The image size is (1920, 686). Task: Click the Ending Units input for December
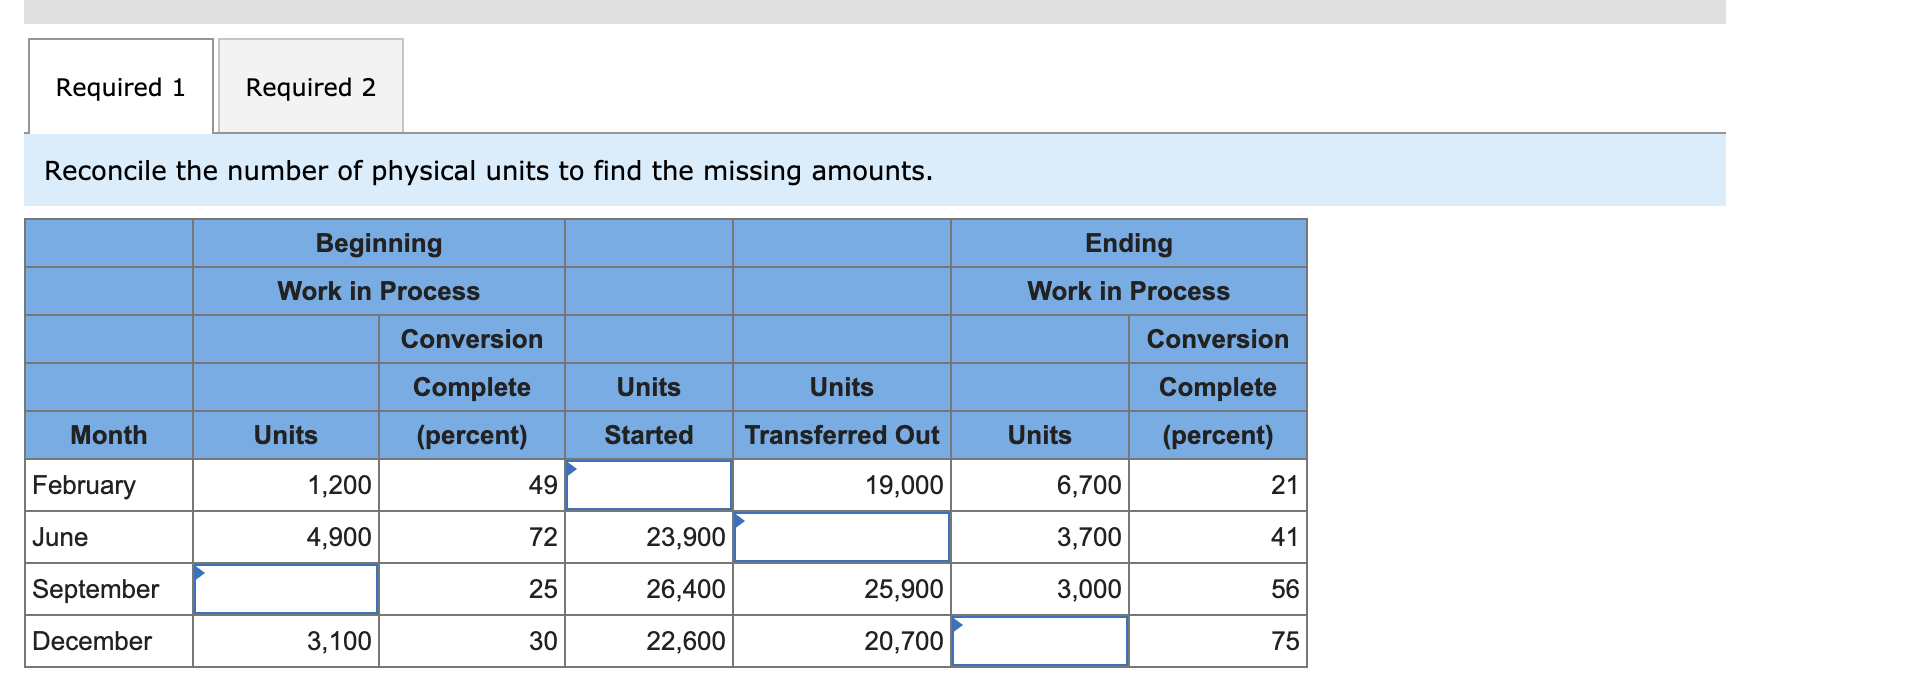tap(1038, 641)
